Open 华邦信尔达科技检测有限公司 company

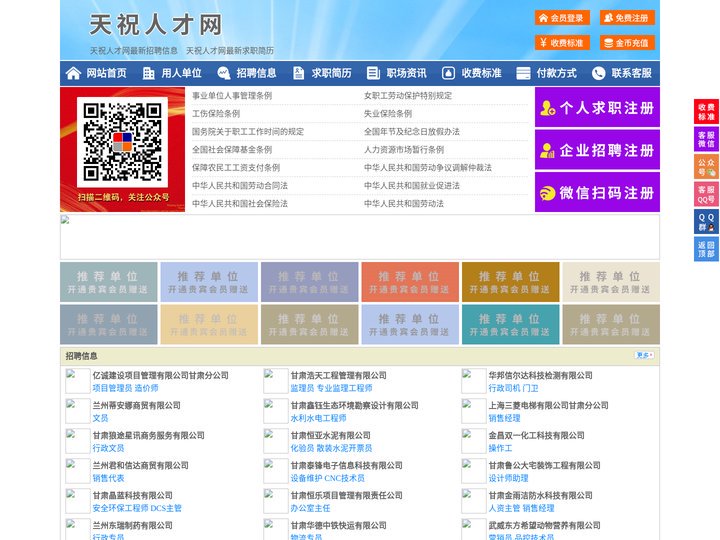point(540,375)
